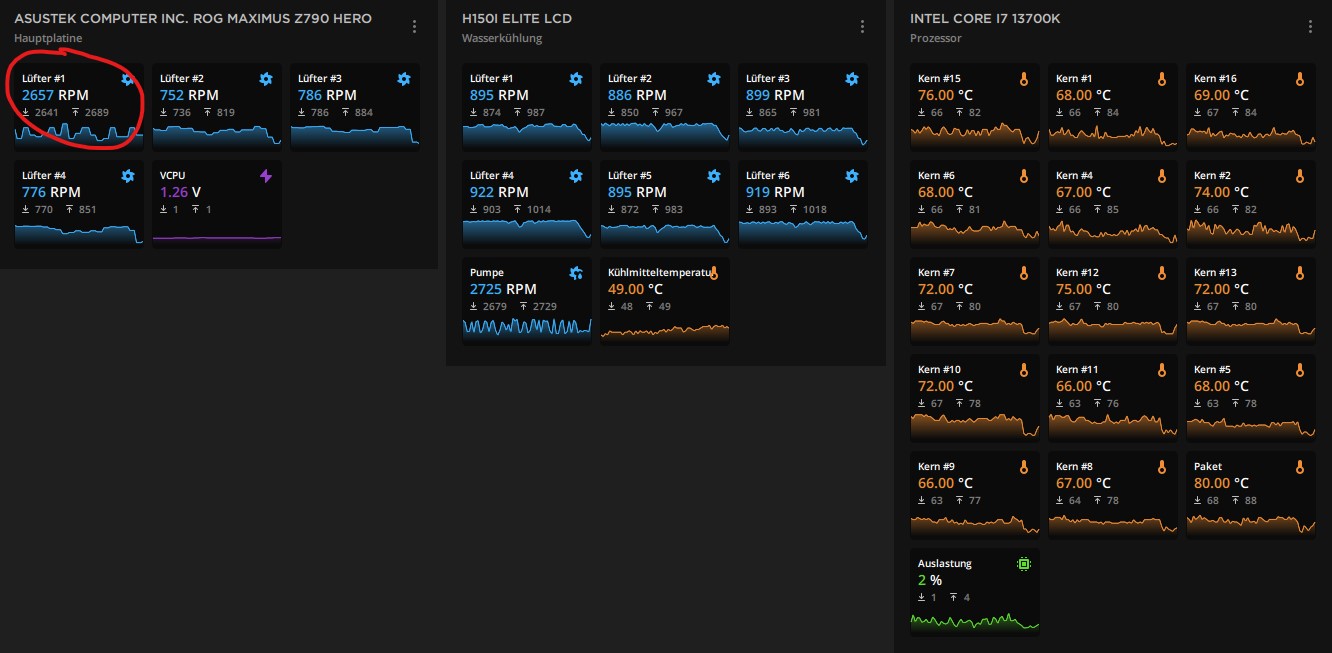Click the pump icon on the Pumpe card
The height and width of the screenshot is (653, 1332).
pos(576,273)
